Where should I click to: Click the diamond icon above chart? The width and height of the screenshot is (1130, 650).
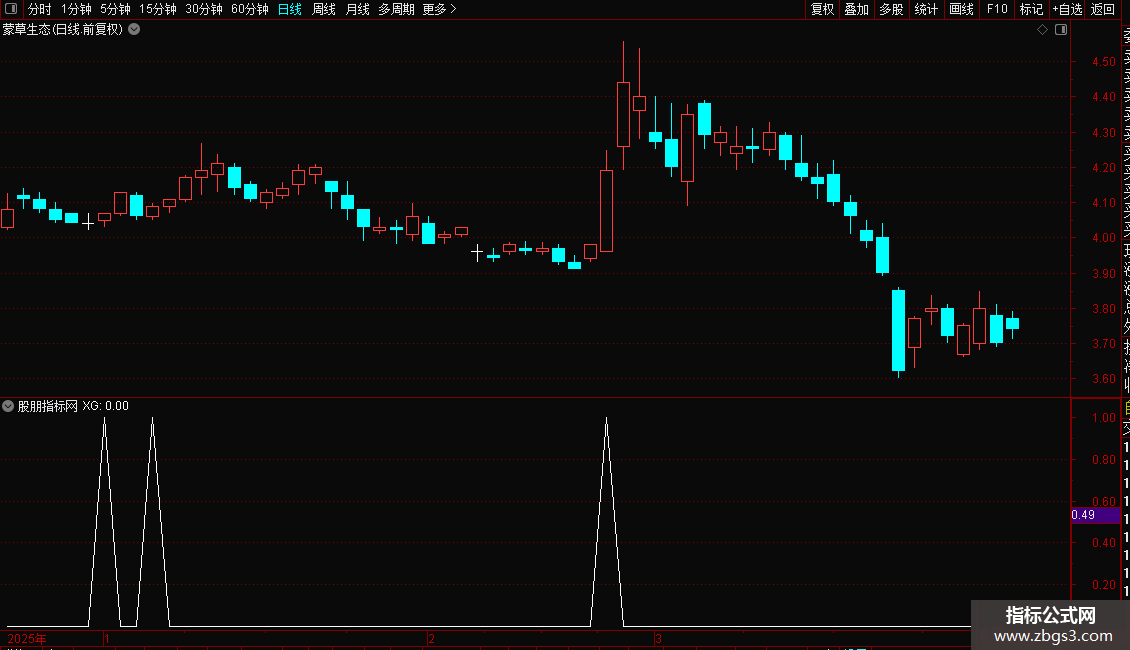(x=1042, y=30)
